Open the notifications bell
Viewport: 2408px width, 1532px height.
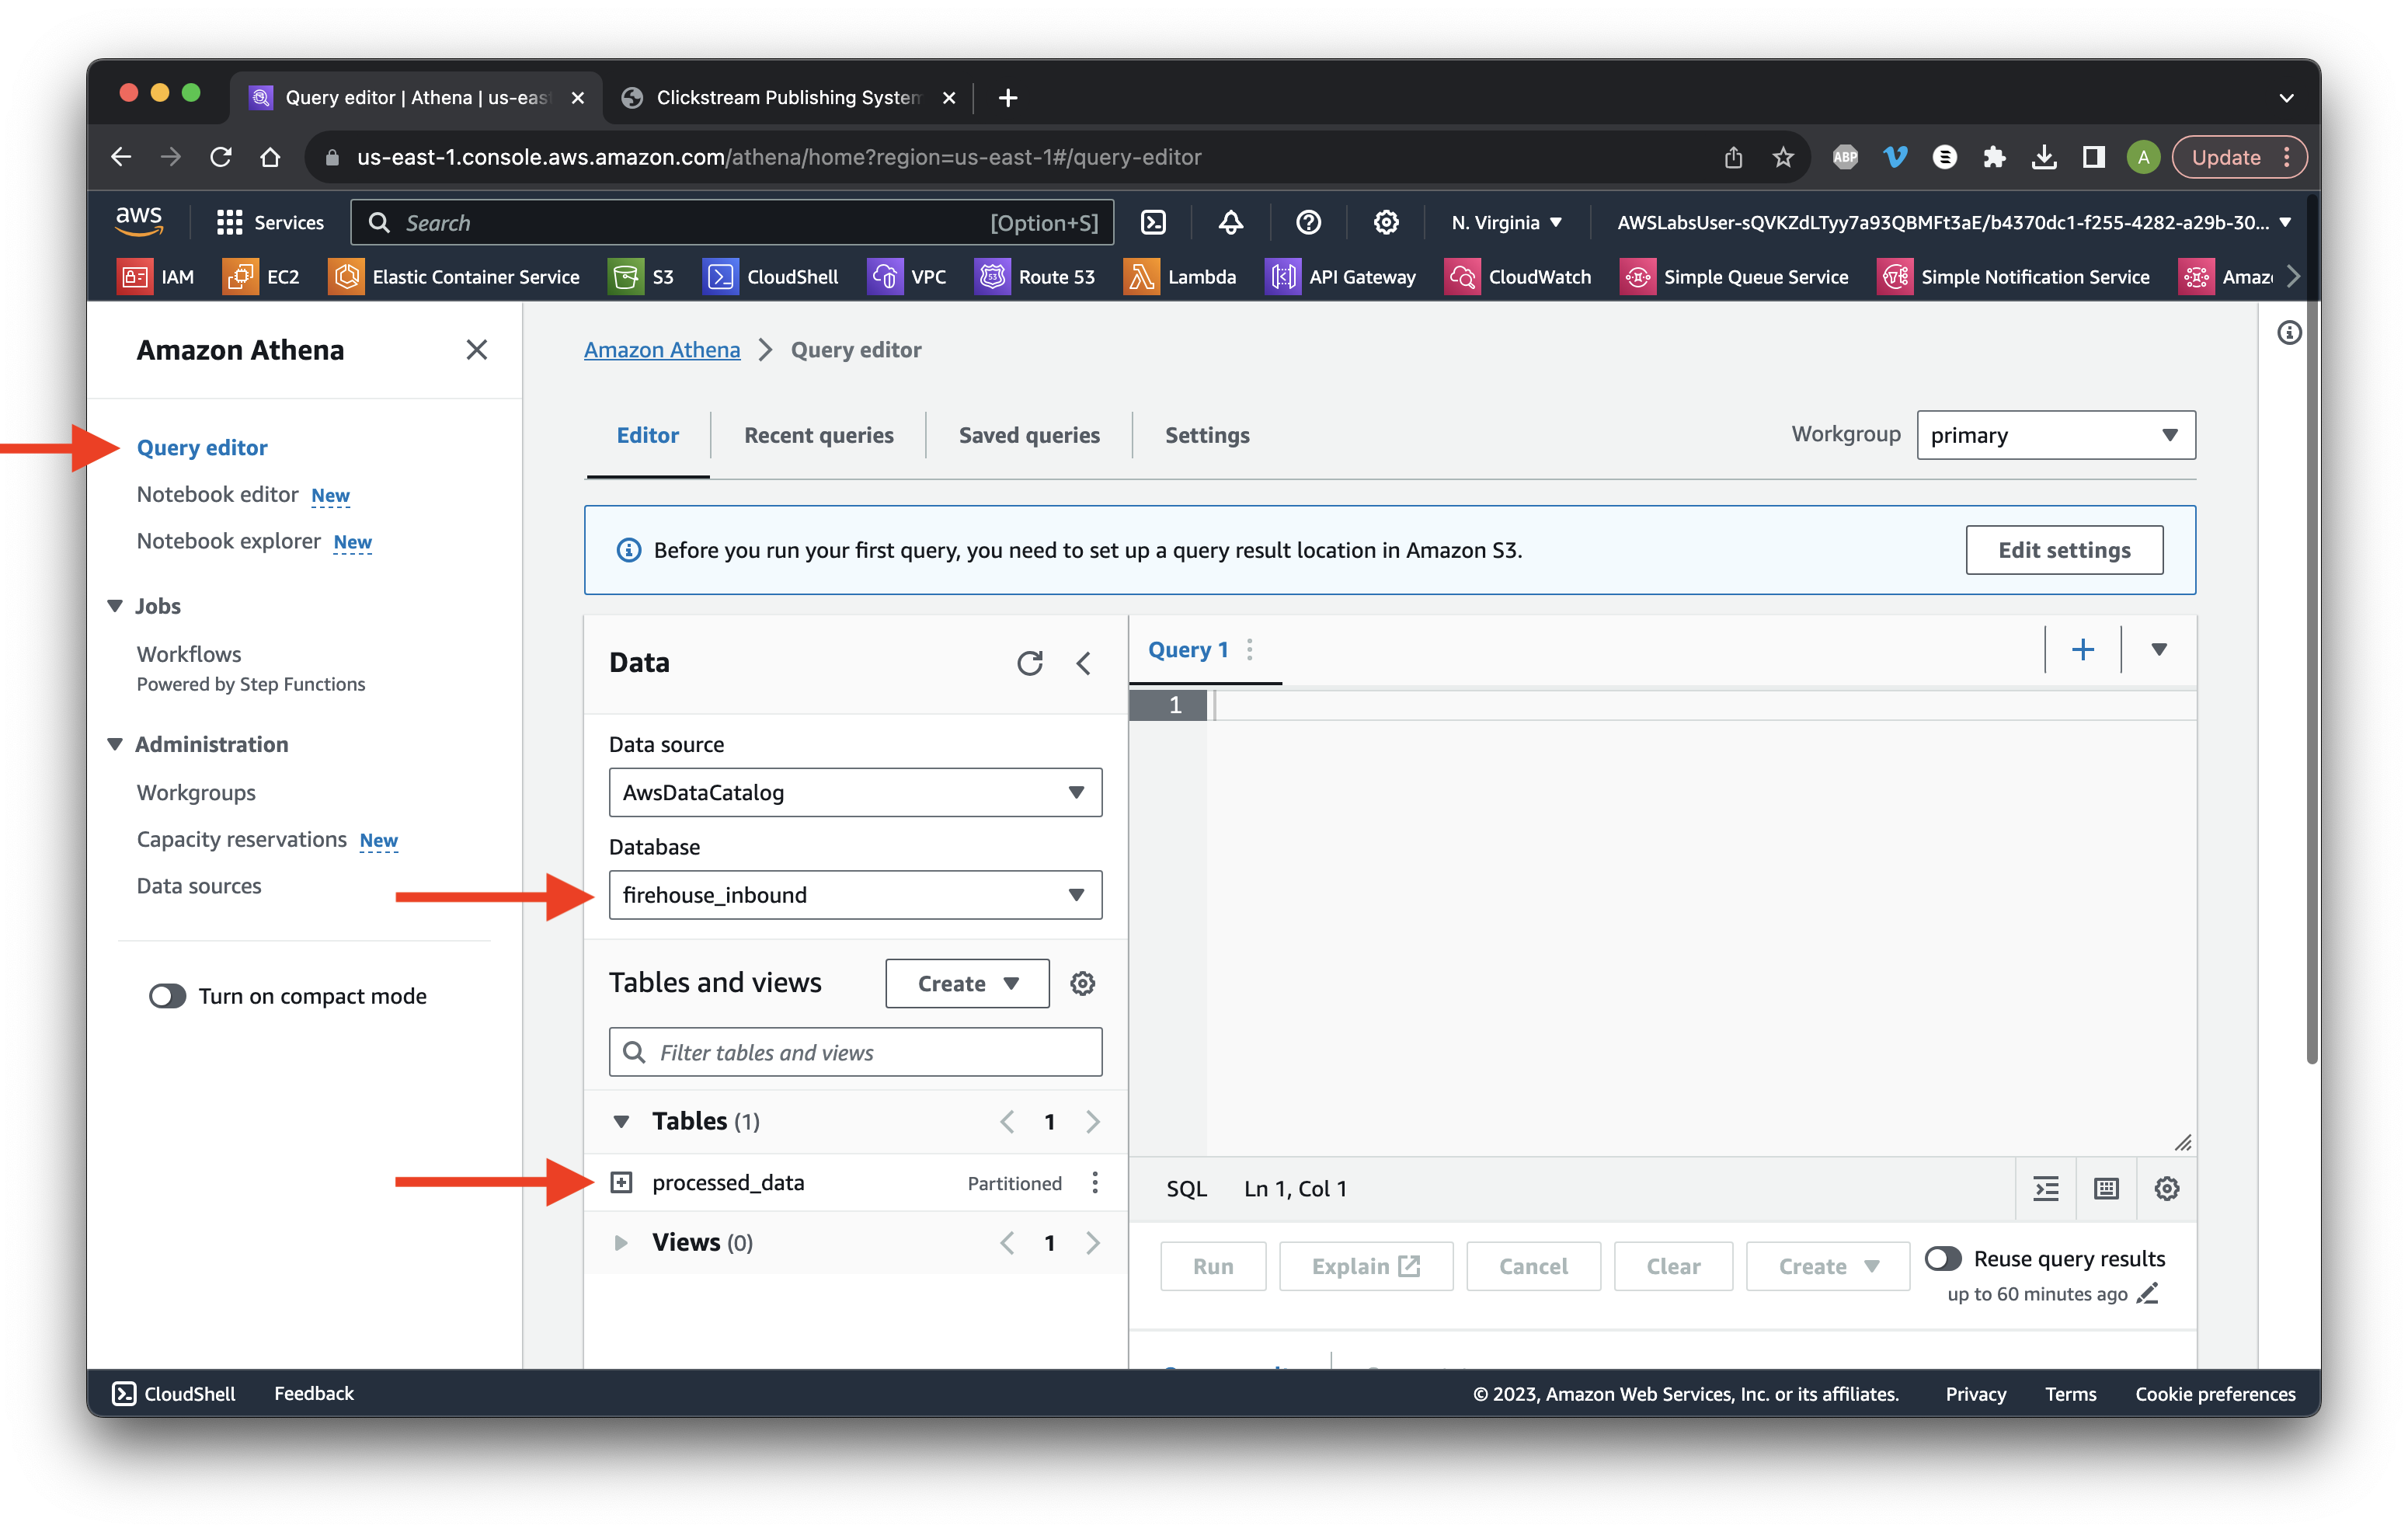[1230, 222]
